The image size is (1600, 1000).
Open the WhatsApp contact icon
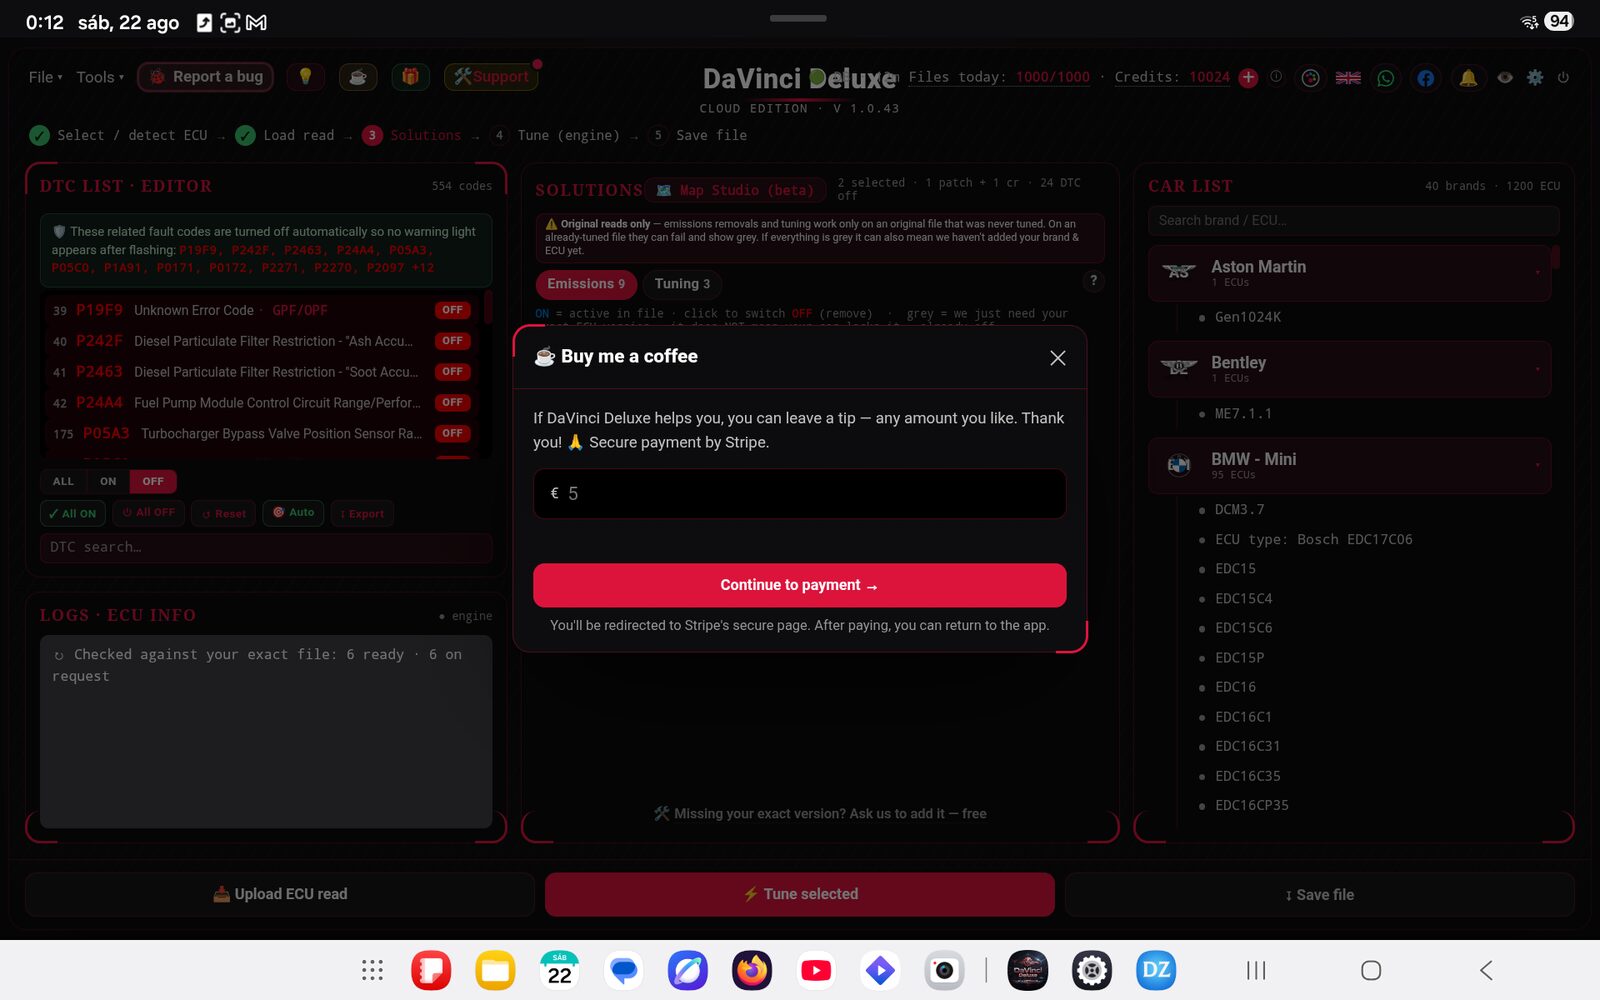pyautogui.click(x=1386, y=78)
